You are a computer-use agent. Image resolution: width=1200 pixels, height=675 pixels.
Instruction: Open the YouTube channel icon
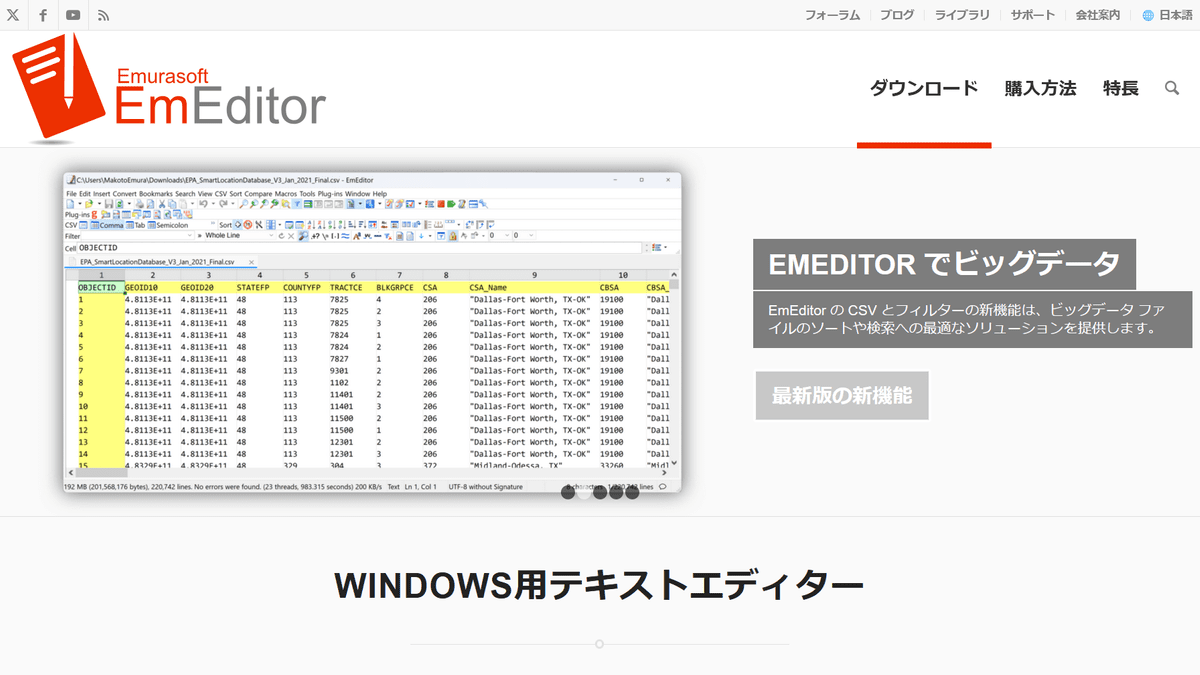click(73, 15)
